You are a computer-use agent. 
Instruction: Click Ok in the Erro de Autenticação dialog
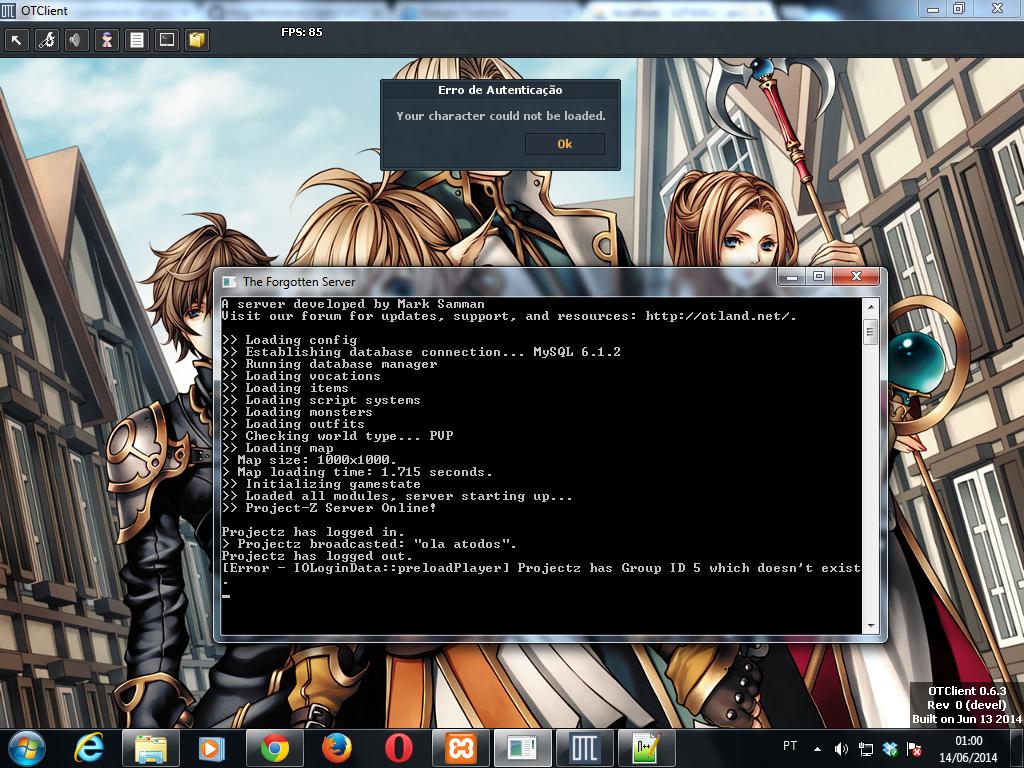565,144
